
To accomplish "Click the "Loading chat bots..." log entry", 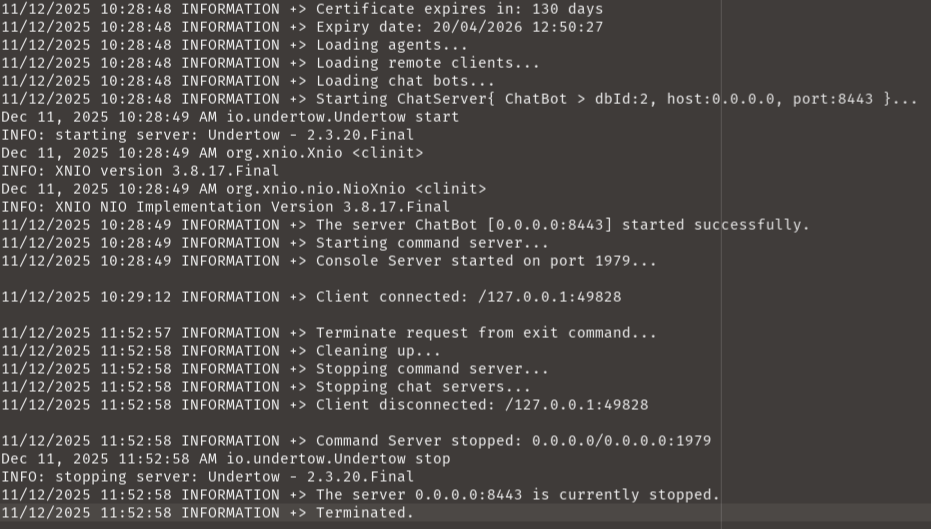I will click(x=405, y=81).
